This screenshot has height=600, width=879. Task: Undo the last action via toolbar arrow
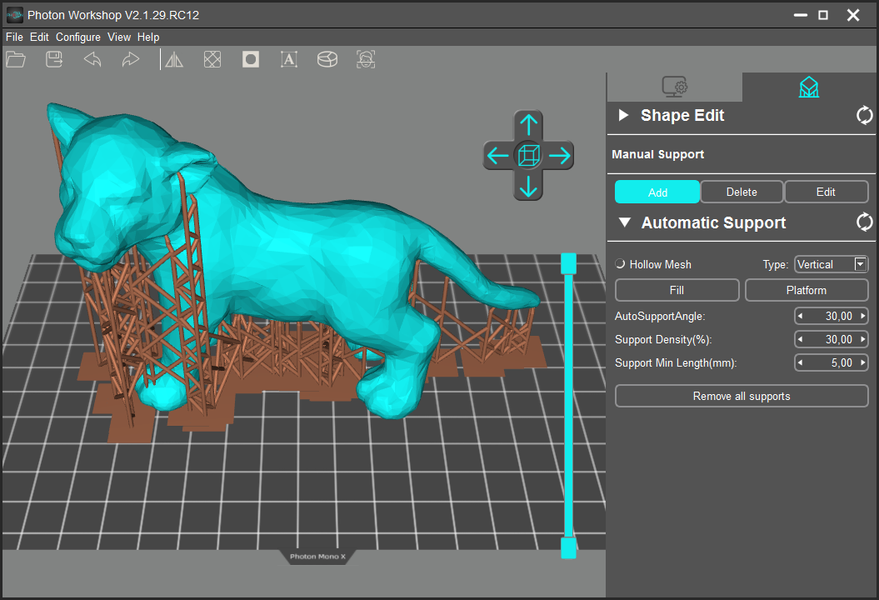point(92,60)
